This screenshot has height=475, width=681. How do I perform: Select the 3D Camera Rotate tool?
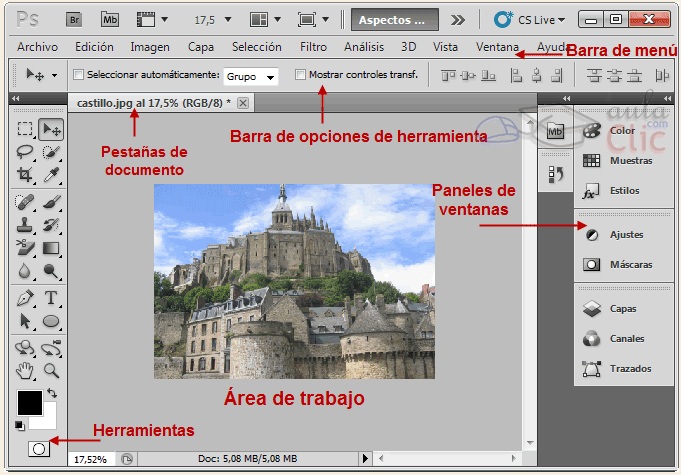point(51,348)
